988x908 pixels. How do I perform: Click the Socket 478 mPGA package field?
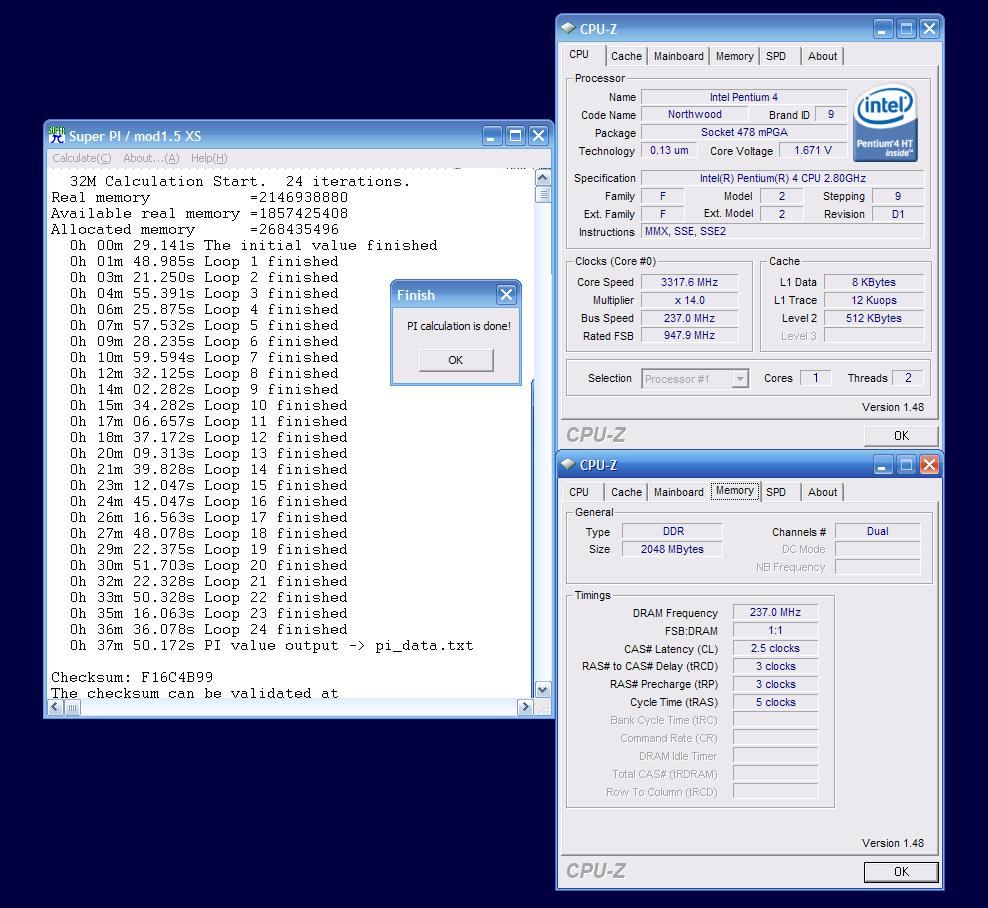click(744, 132)
